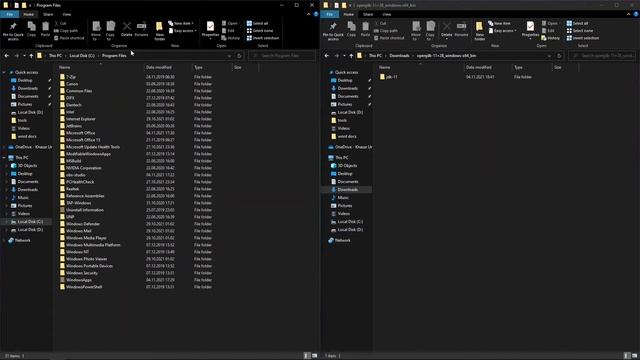Create New folder in Program Files window

click(x=160, y=31)
